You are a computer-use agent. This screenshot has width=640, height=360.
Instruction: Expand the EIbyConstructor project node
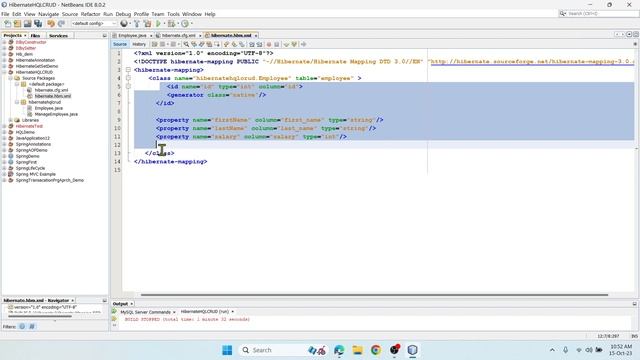(x=4, y=42)
